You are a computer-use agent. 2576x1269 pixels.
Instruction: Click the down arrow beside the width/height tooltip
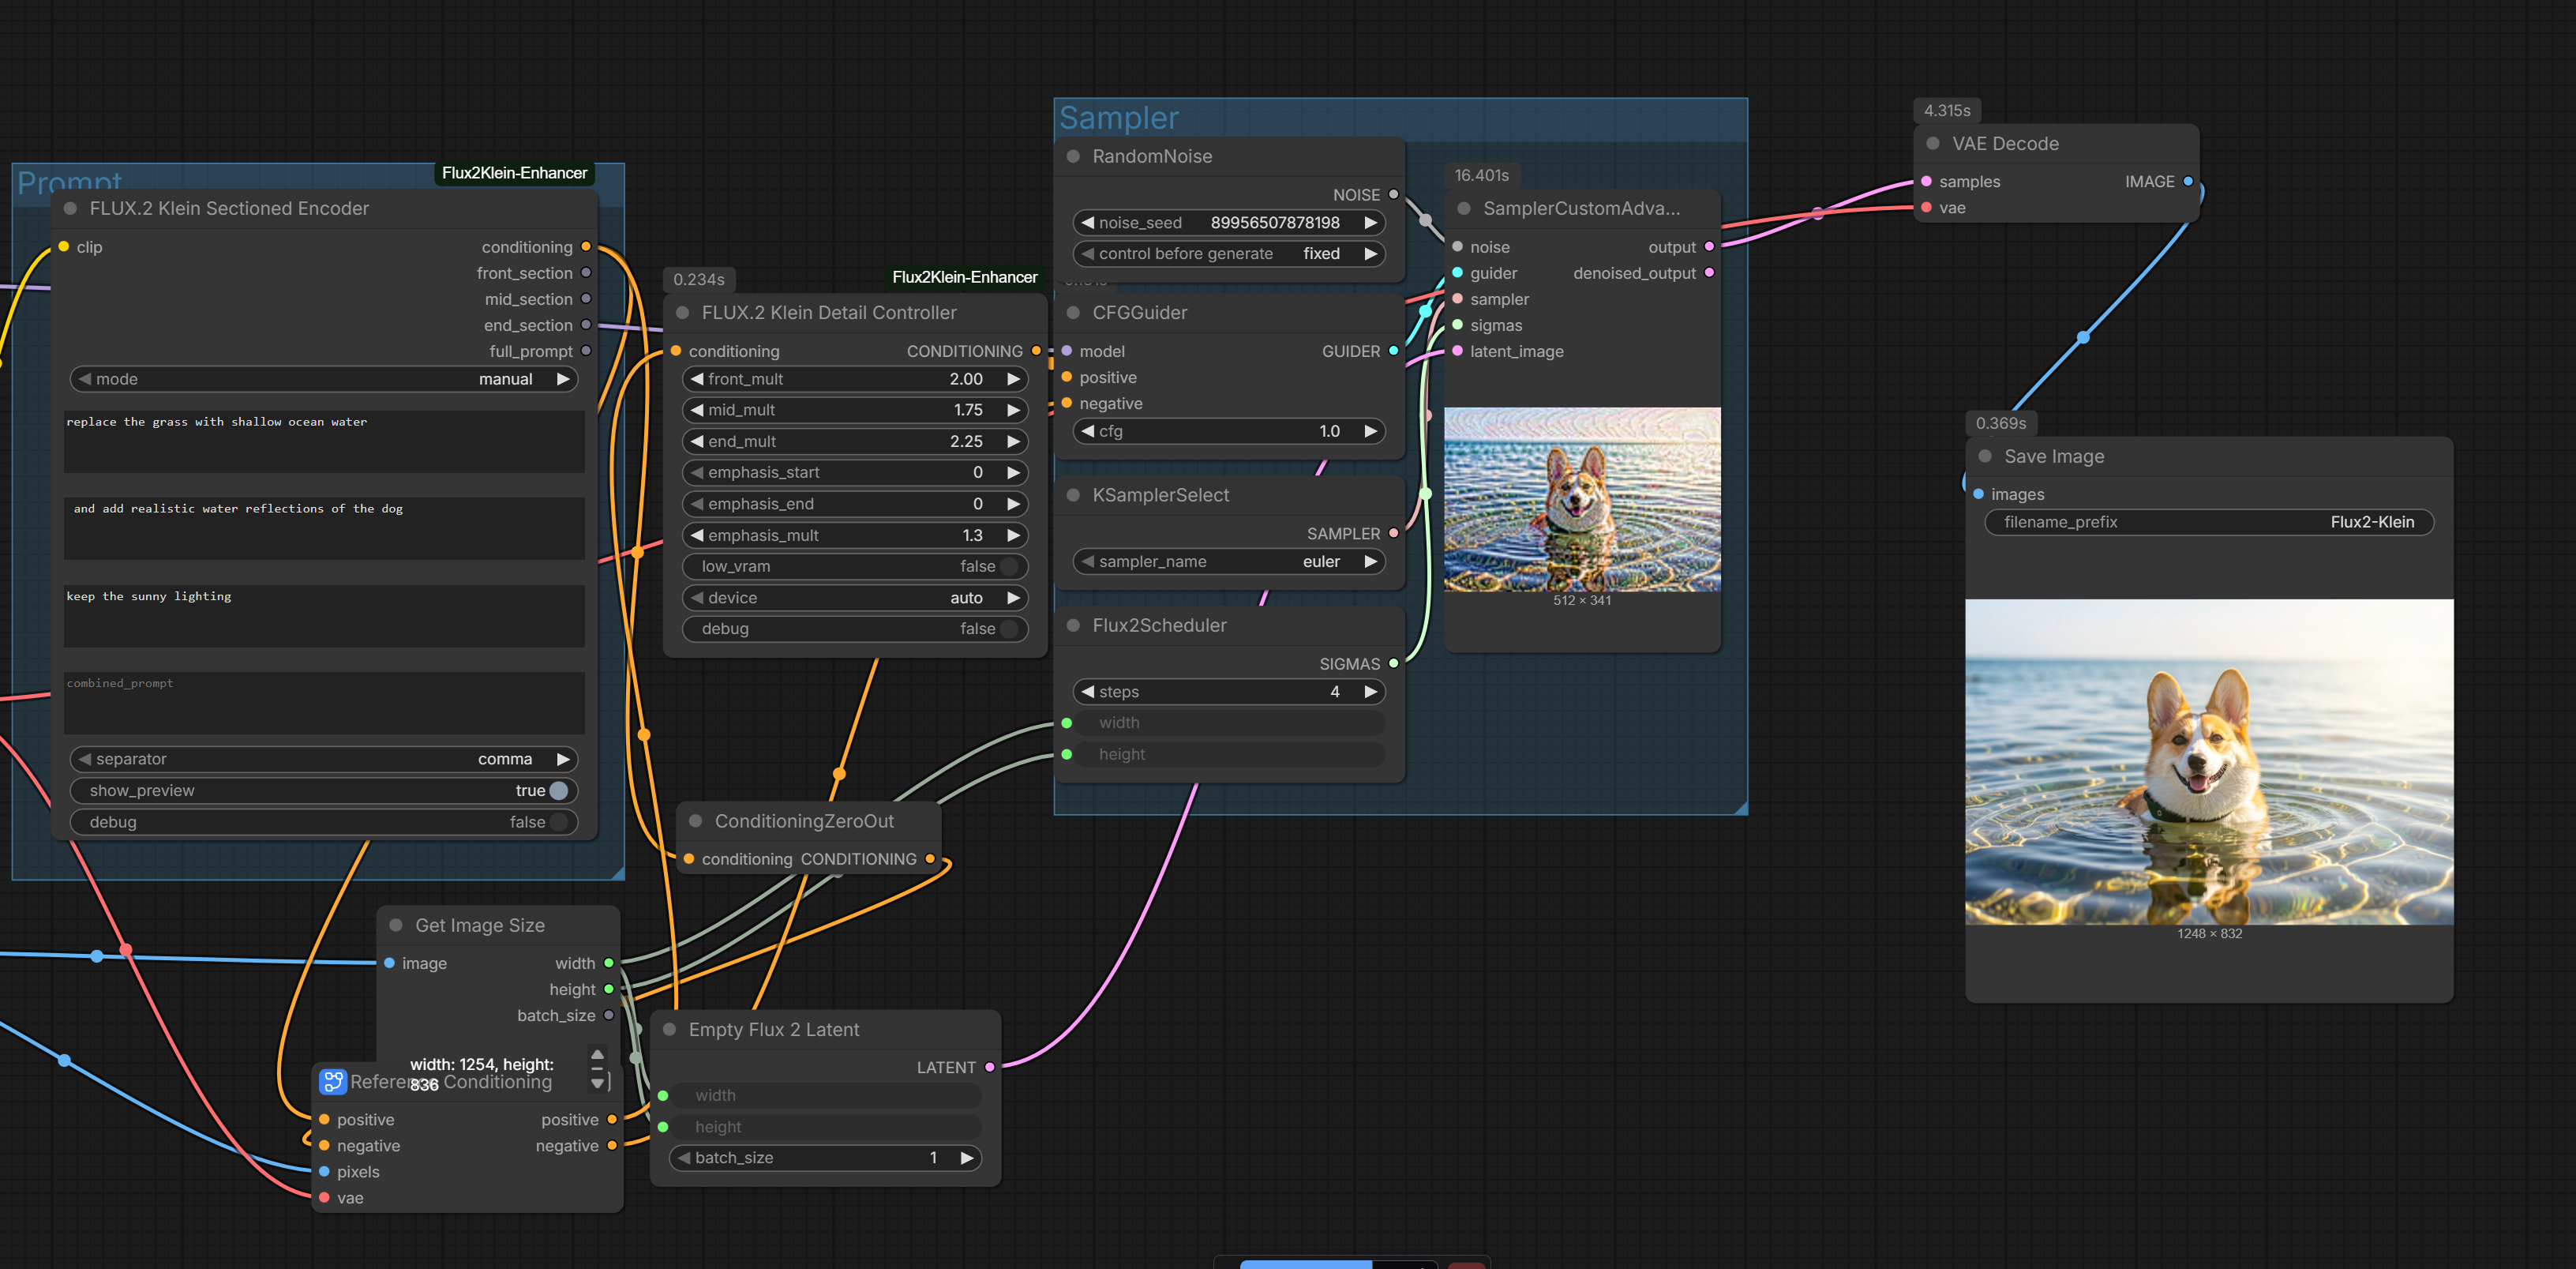click(597, 1083)
